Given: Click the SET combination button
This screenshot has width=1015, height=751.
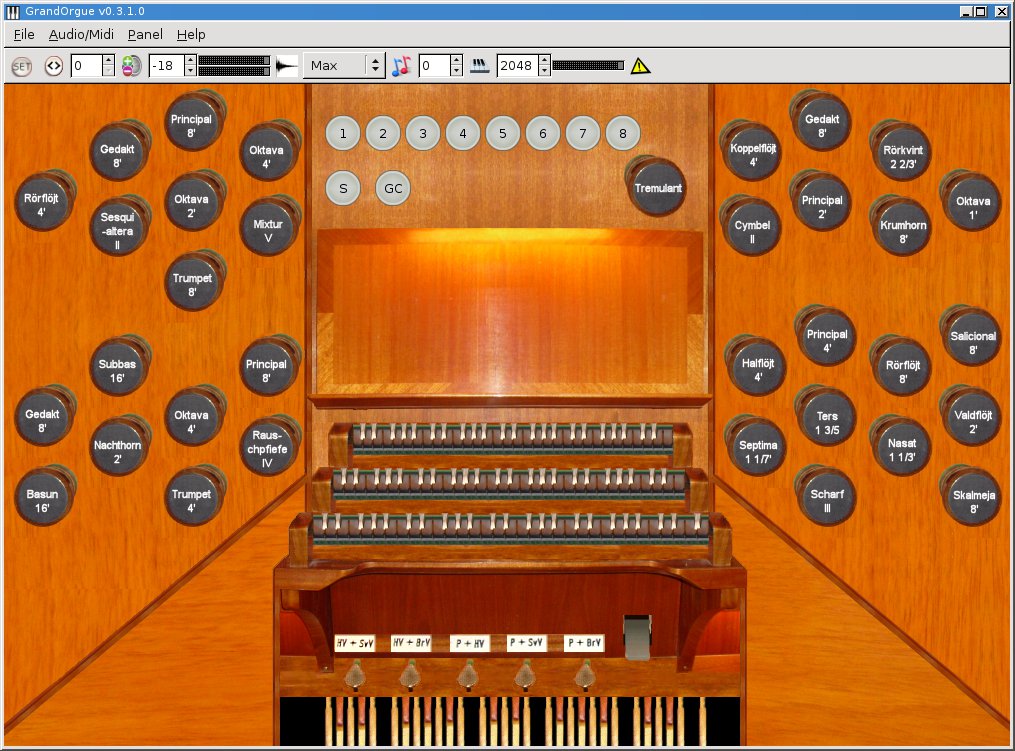Looking at the screenshot, I should [x=20, y=65].
